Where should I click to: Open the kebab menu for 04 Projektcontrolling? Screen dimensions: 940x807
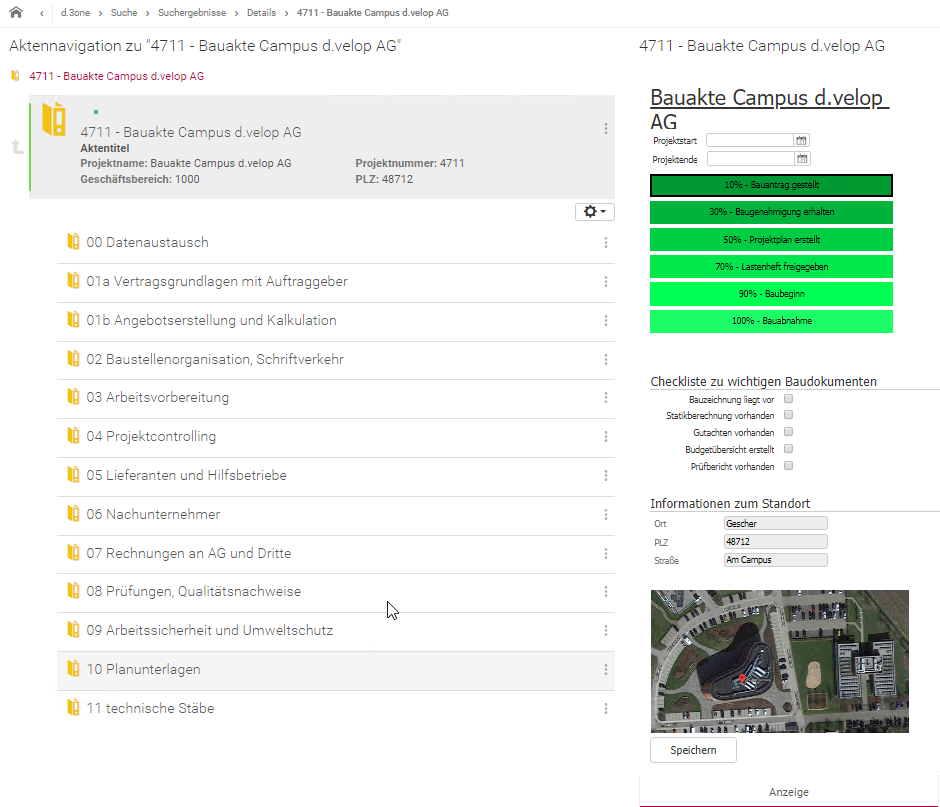pyautogui.click(x=605, y=436)
